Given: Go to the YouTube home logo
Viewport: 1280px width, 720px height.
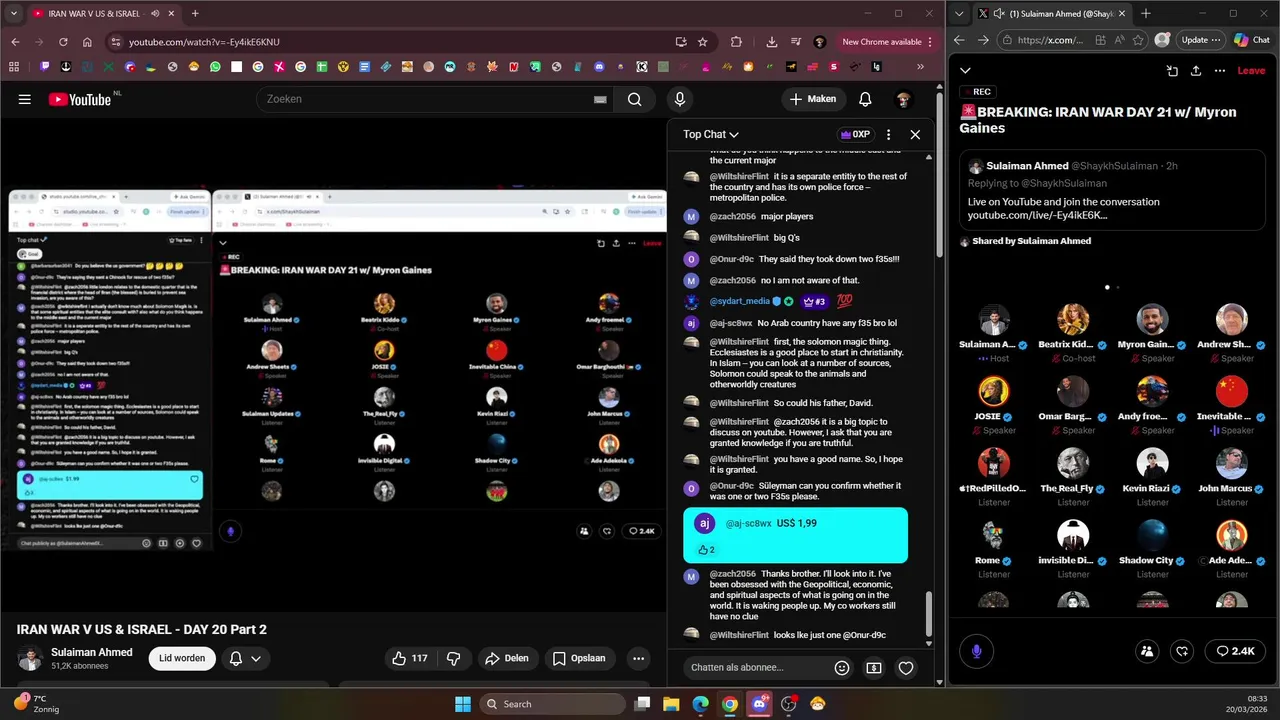Looking at the screenshot, I should 81,99.
